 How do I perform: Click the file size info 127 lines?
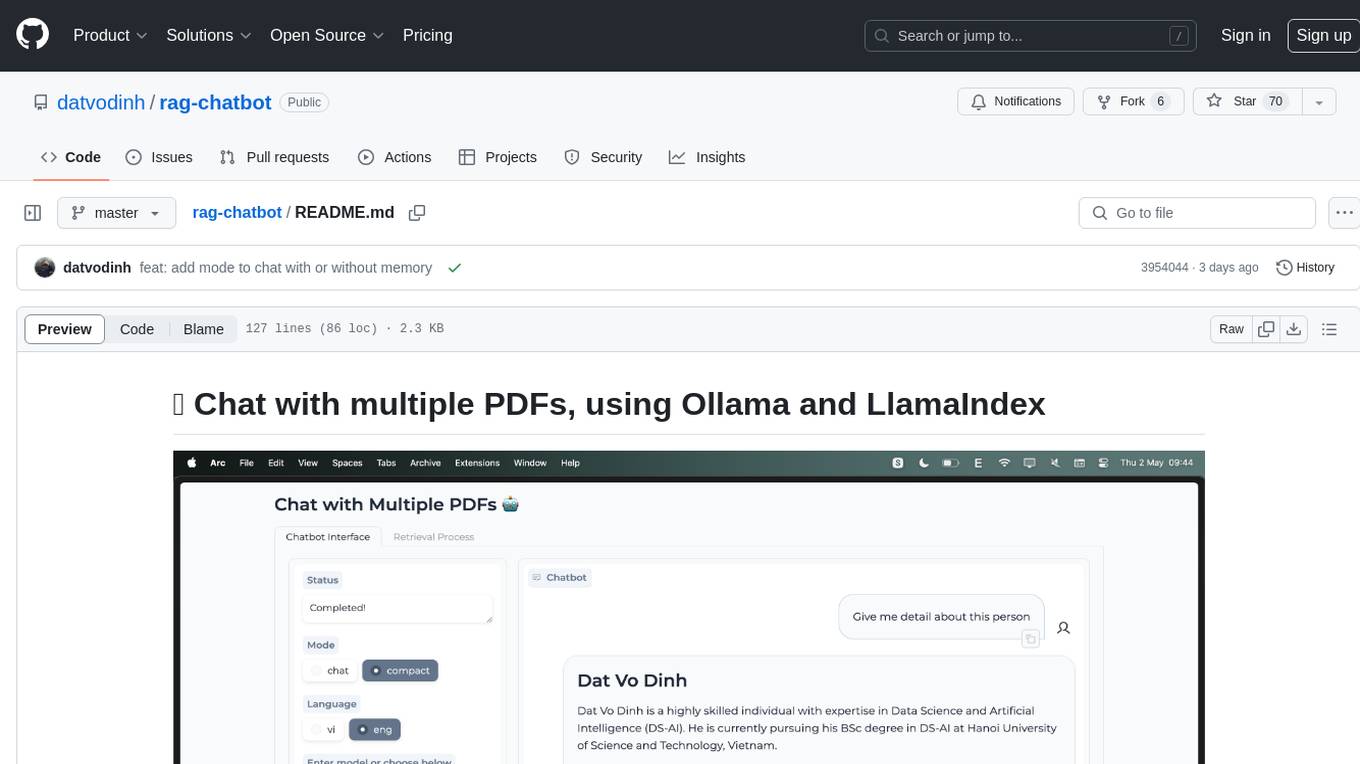[344, 329]
